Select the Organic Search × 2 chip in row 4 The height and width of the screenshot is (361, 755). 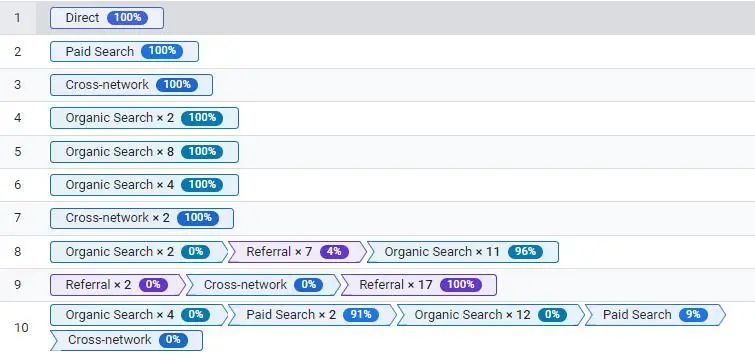point(144,118)
